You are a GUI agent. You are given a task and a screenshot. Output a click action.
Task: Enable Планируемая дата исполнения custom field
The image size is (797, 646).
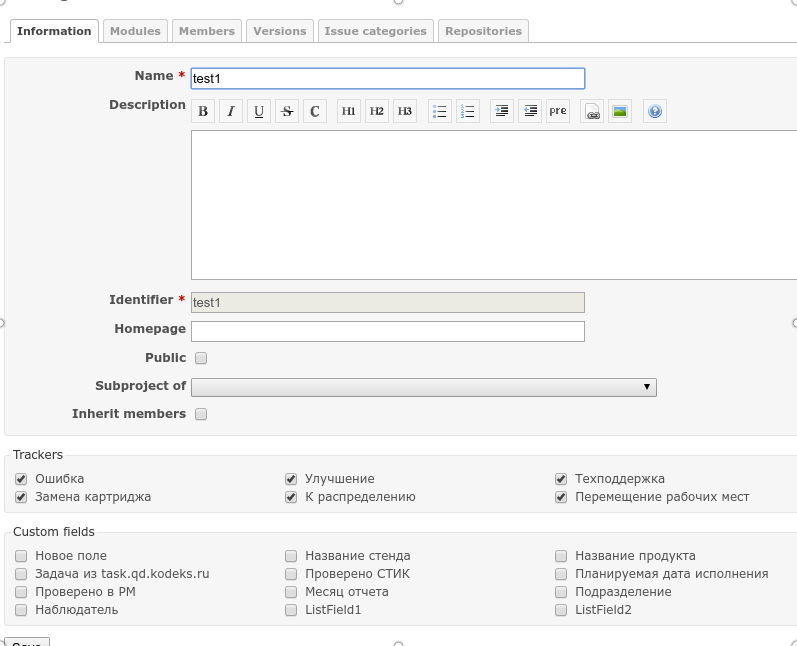[561, 574]
